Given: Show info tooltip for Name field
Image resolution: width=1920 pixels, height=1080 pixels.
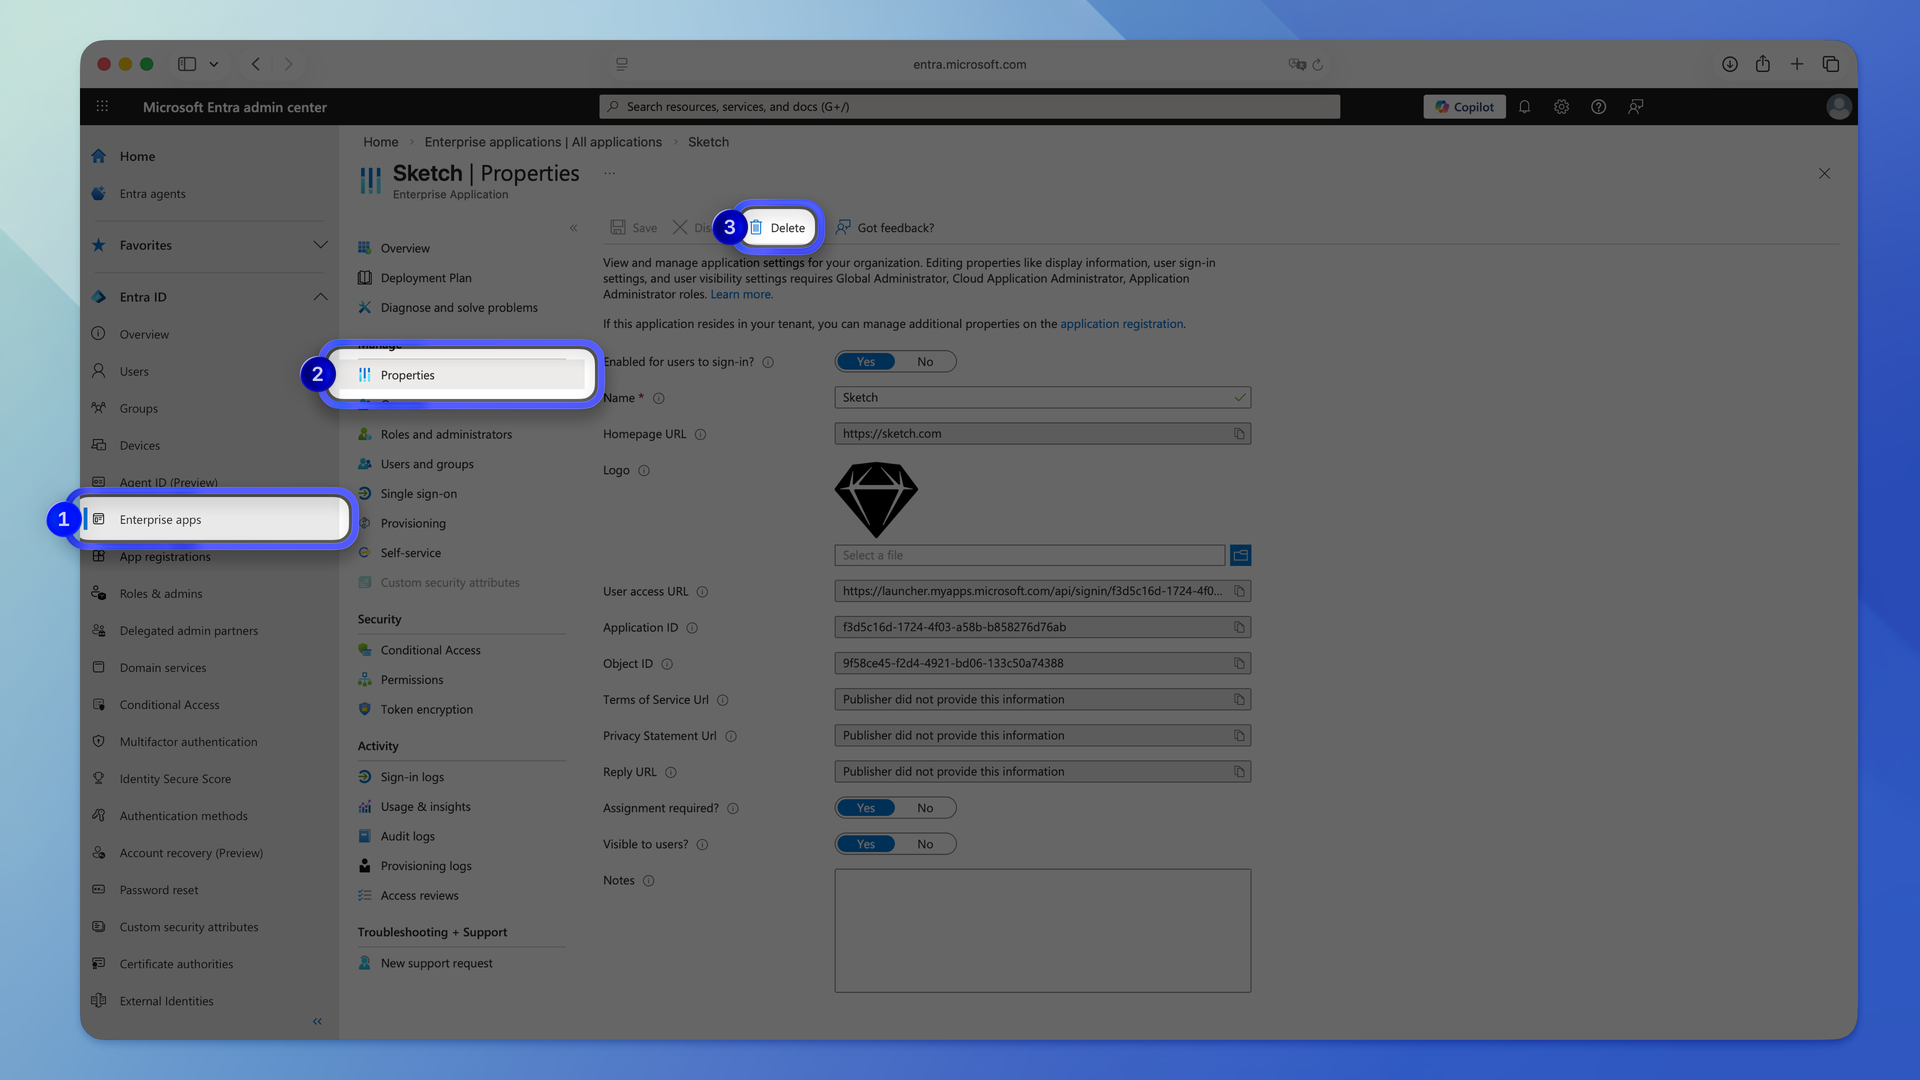Looking at the screenshot, I should [658, 398].
